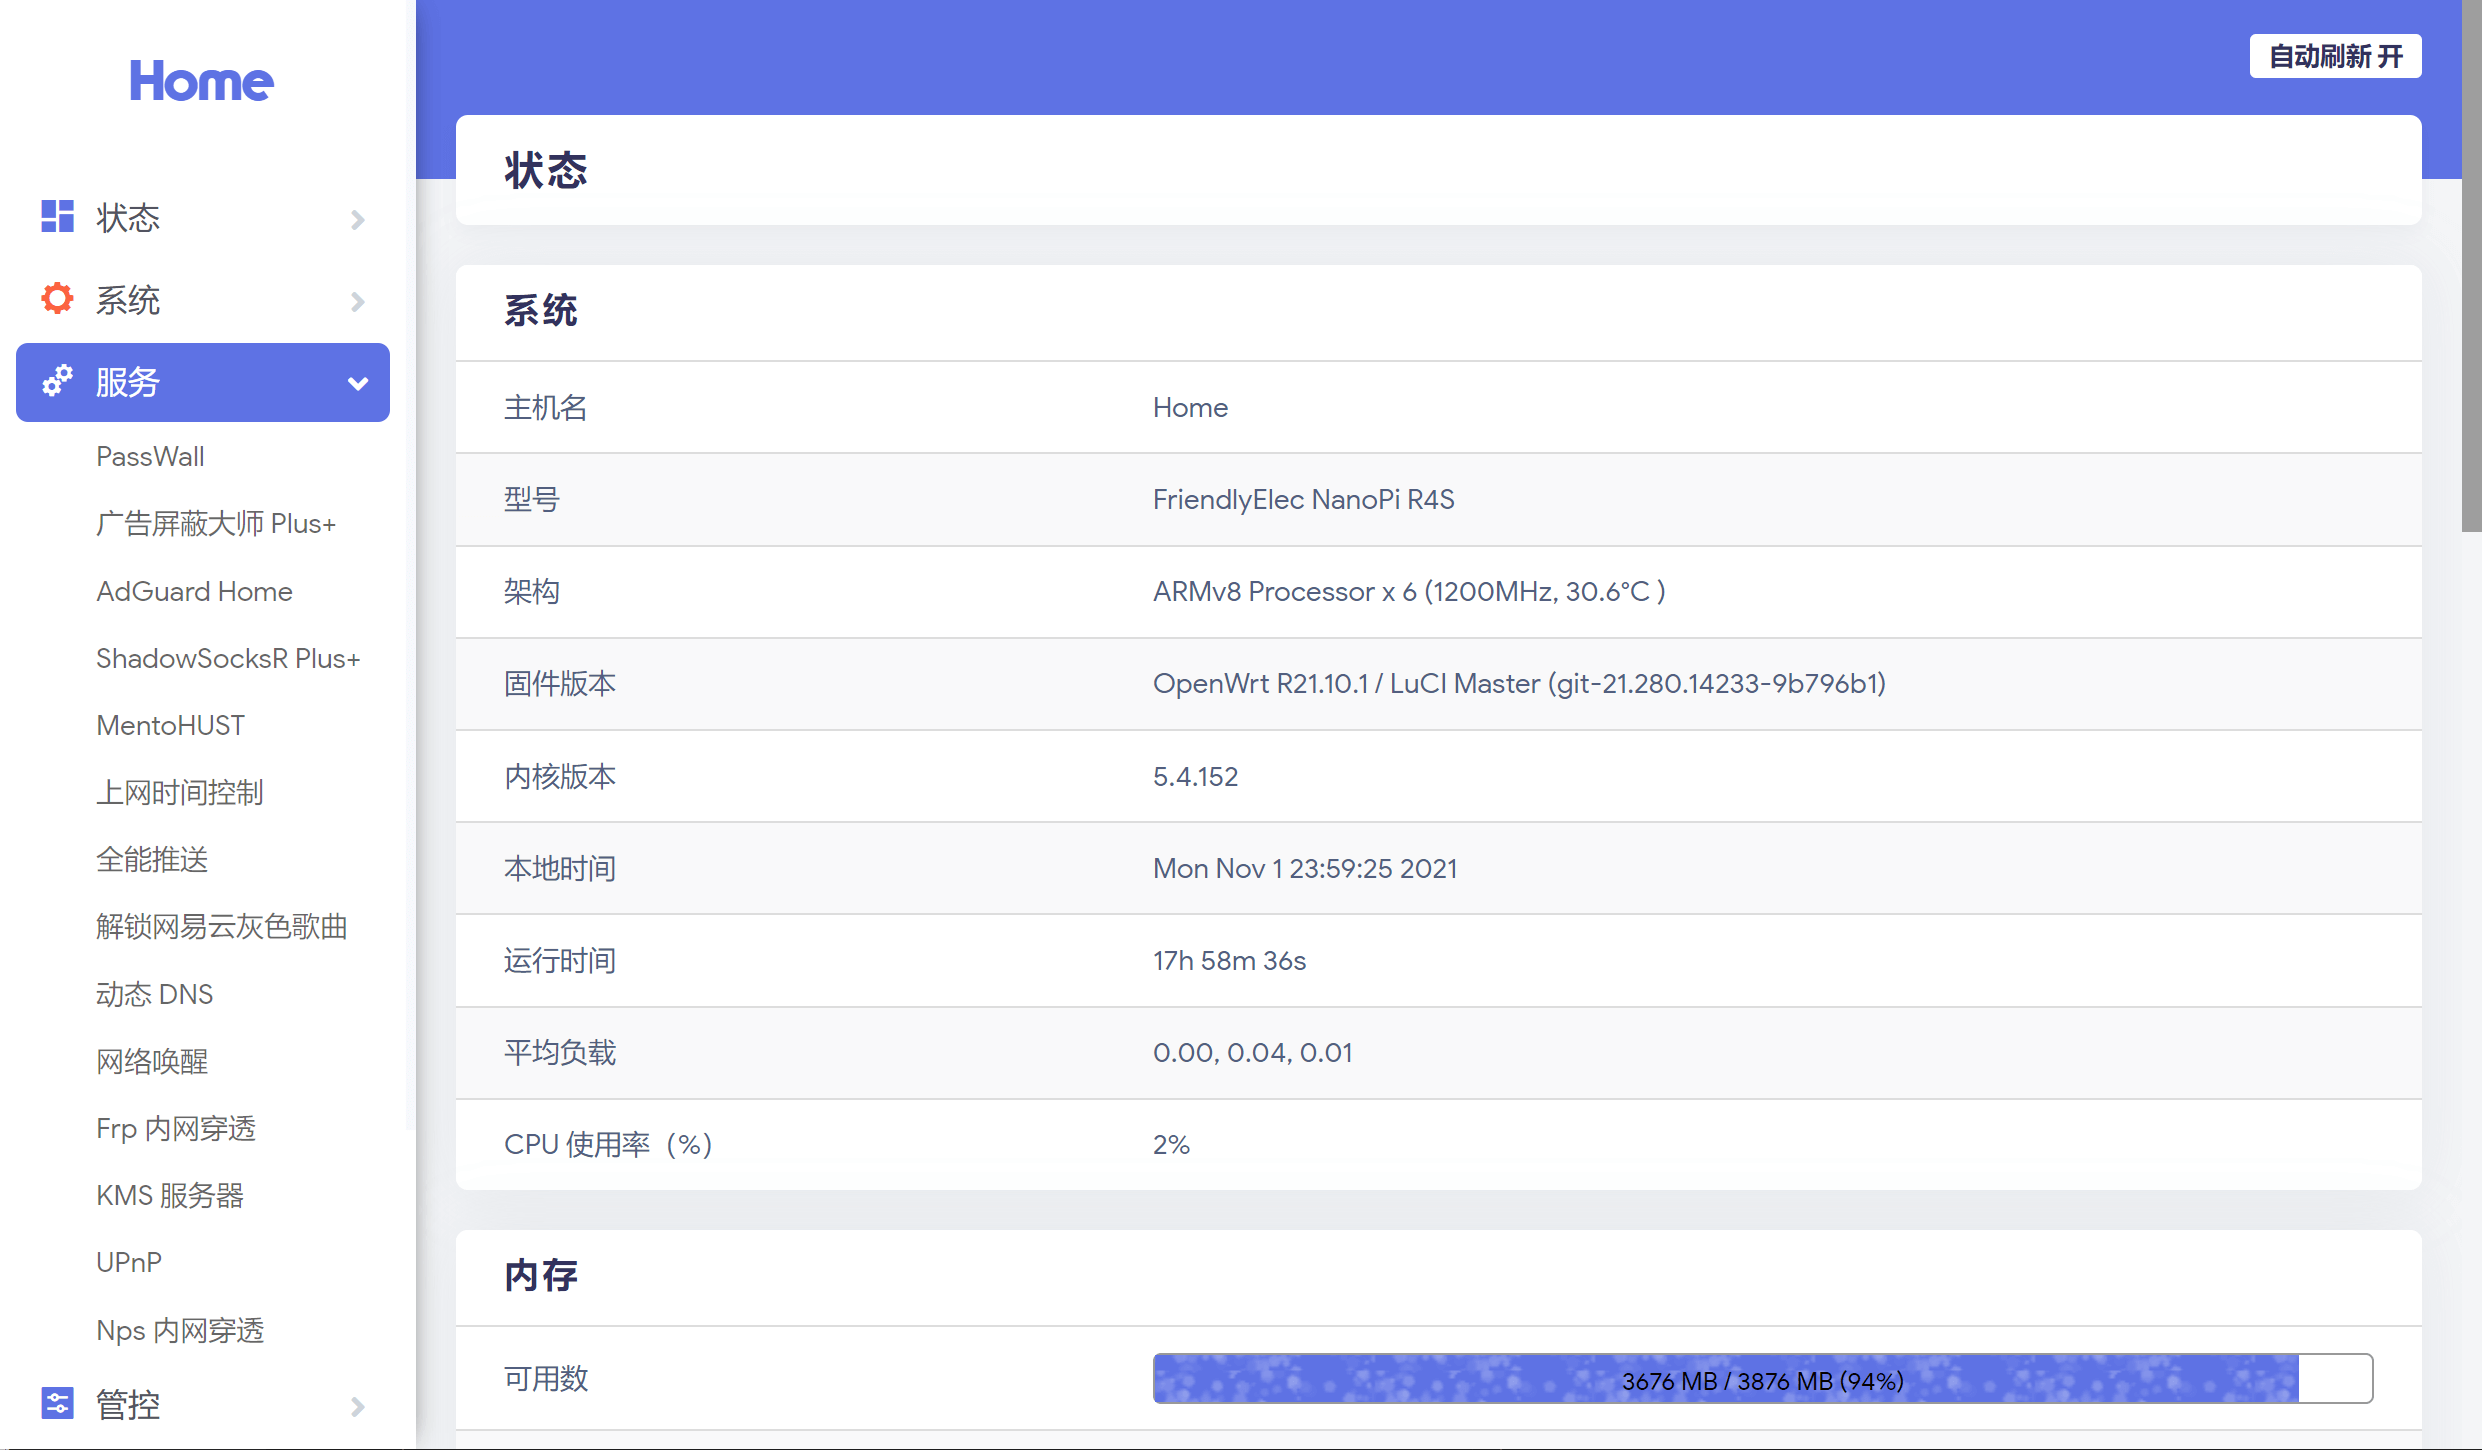Drag the 内存 usage progress bar
The height and width of the screenshot is (1450, 2482).
click(1761, 1381)
